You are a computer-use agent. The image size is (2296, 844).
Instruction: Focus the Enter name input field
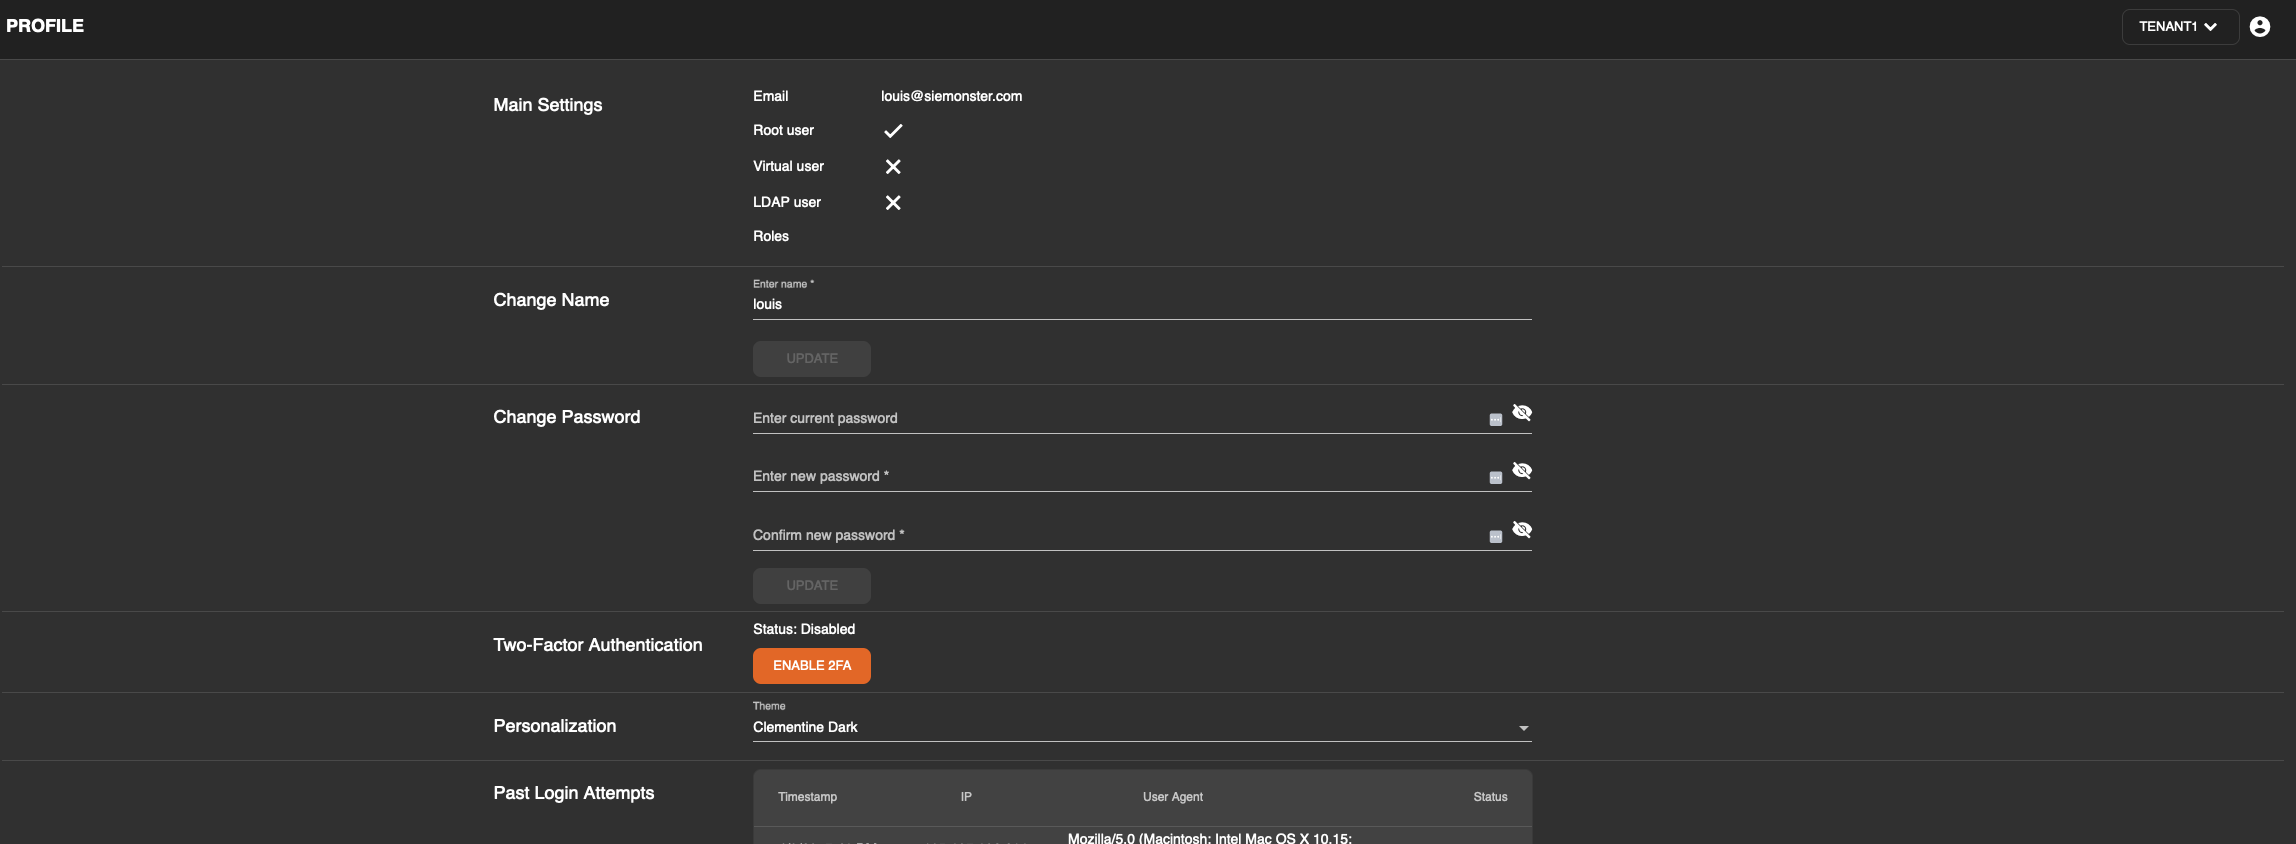(1140, 305)
